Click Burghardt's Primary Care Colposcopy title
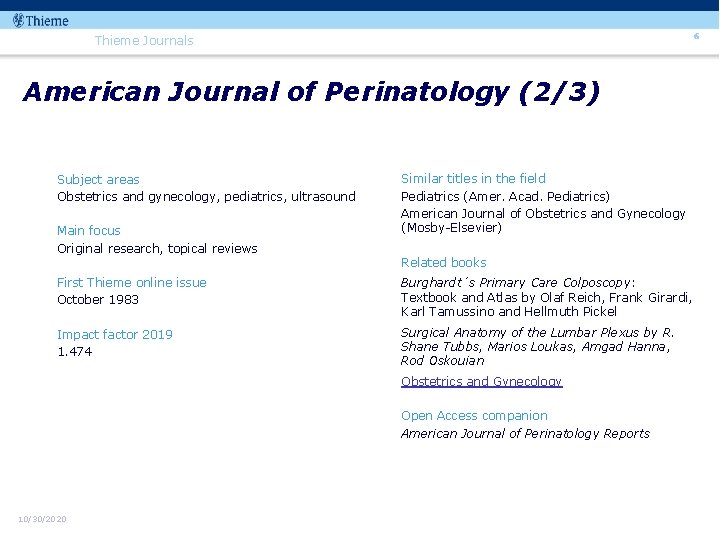720x540 pixels. click(x=518, y=282)
